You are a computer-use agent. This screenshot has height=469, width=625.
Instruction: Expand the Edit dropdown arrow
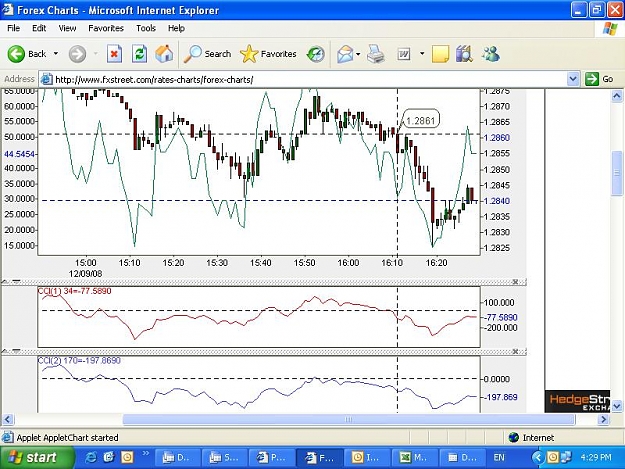pyautogui.click(x=422, y=54)
